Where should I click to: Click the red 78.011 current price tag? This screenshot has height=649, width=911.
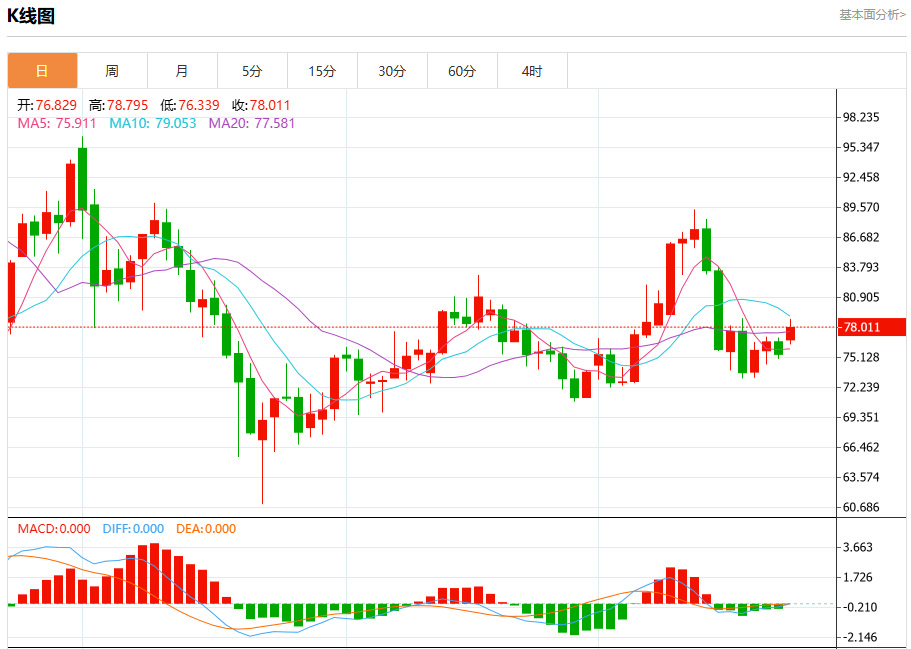[x=871, y=327]
